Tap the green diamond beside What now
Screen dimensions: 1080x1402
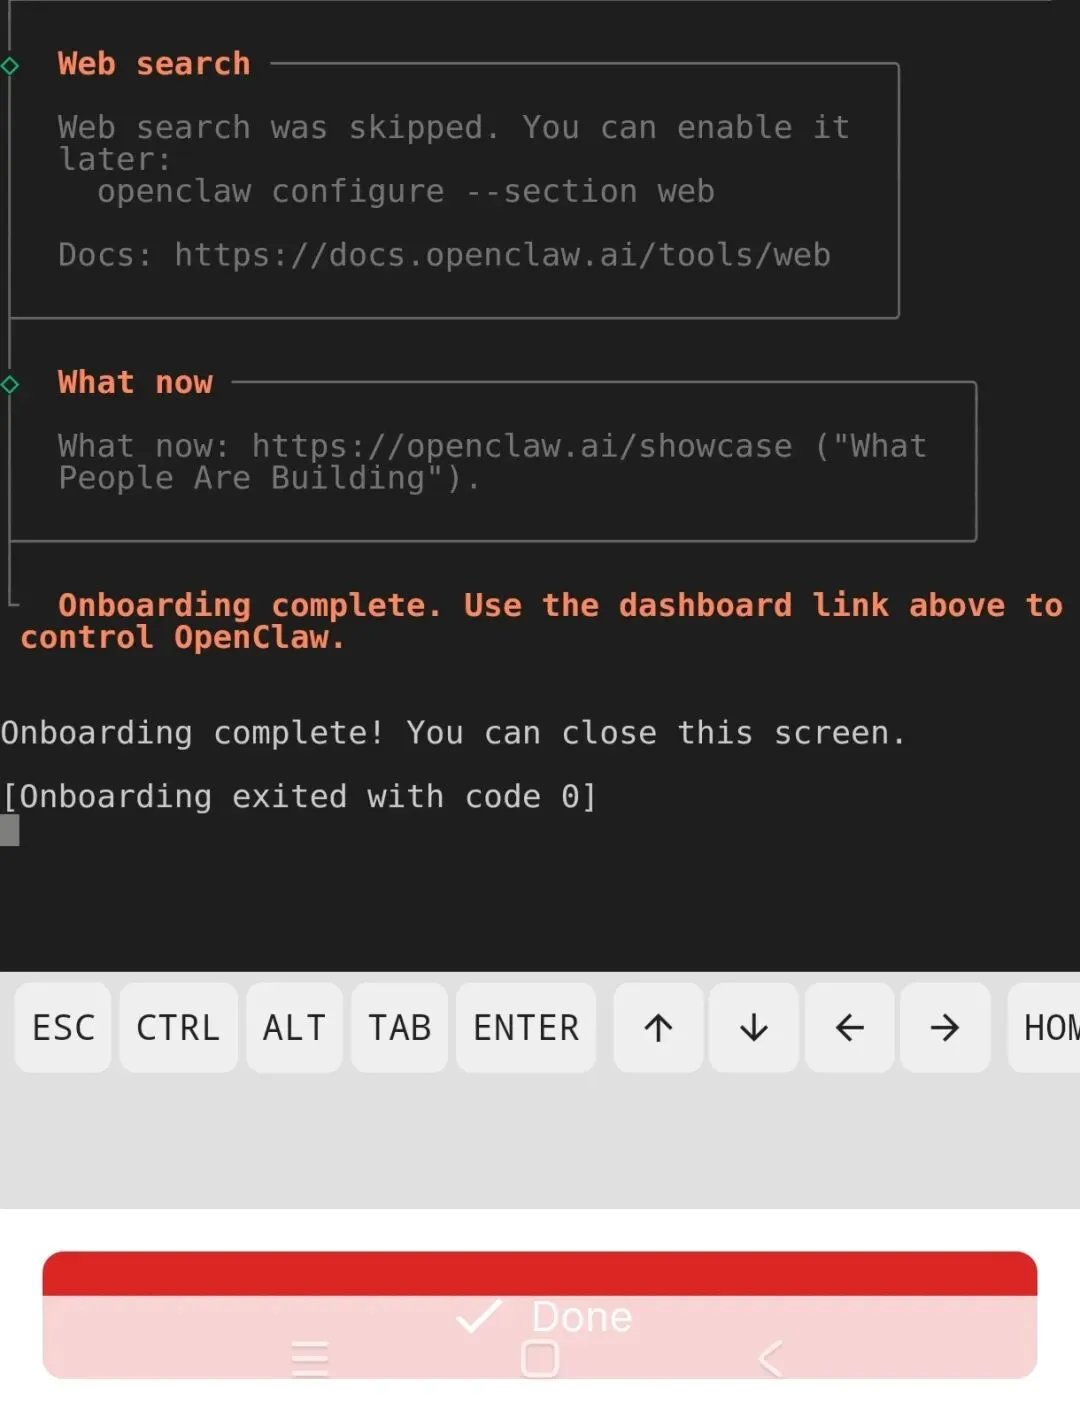[10, 384]
